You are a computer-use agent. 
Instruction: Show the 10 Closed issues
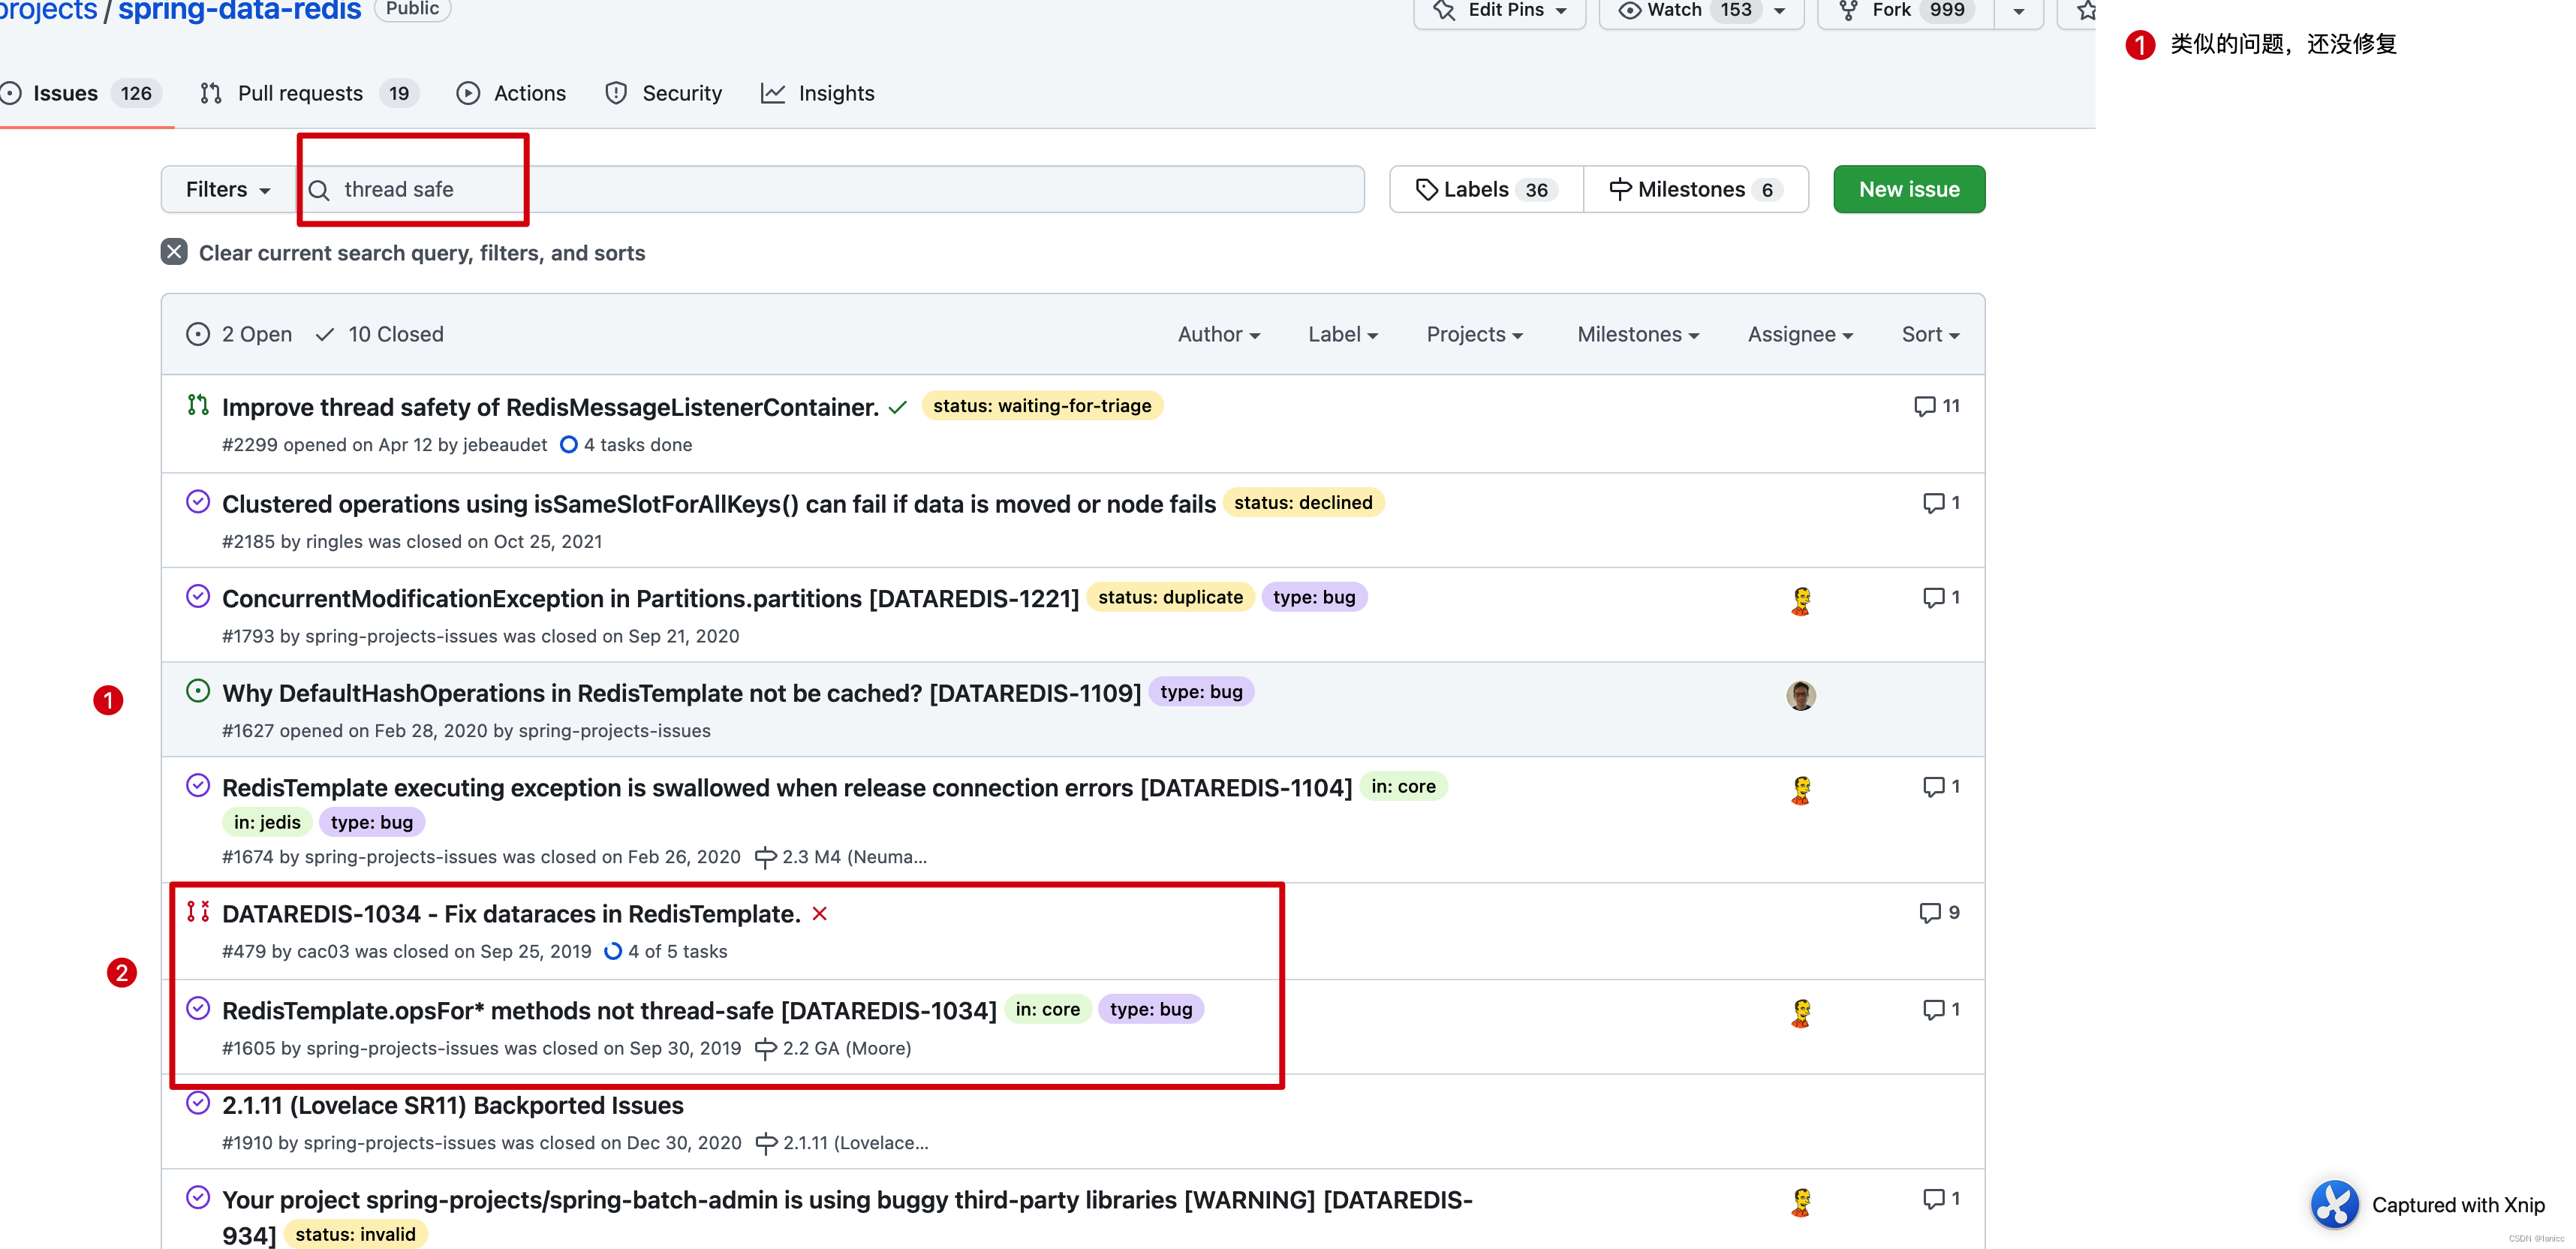379,335
